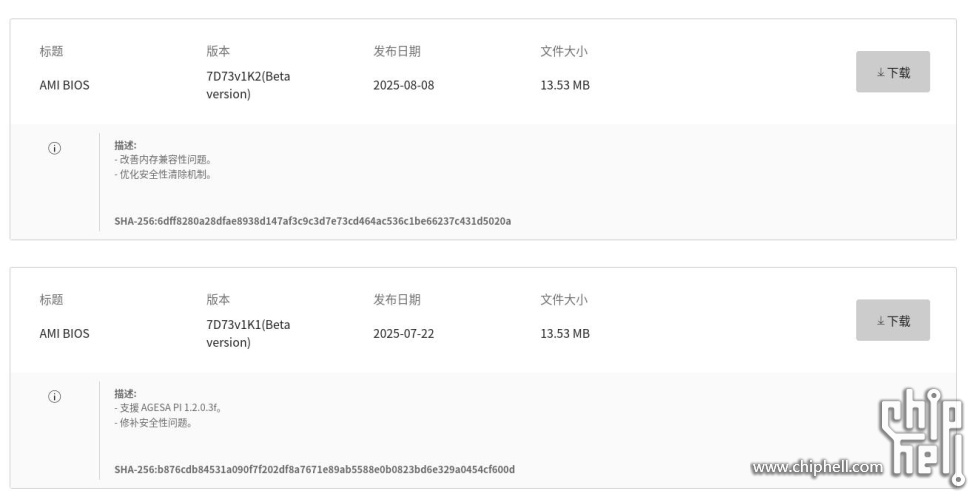The image size is (979, 502).
Task: Click the info icon for BIOS 7D73v1K2
Action: [54, 148]
